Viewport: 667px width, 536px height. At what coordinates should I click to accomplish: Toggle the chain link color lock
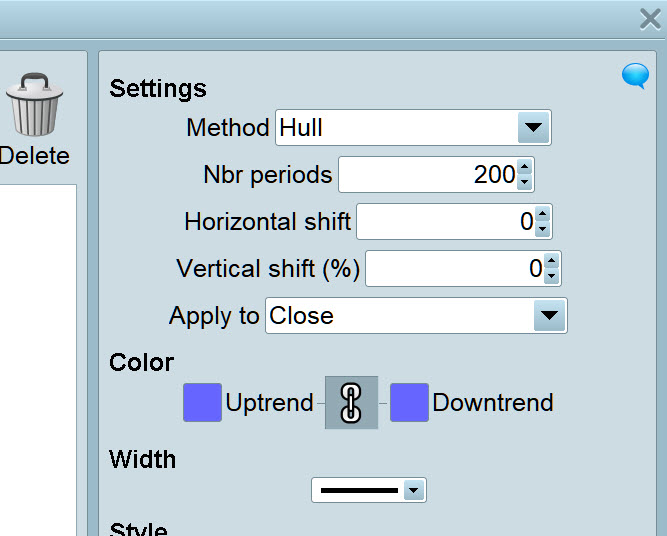click(351, 403)
